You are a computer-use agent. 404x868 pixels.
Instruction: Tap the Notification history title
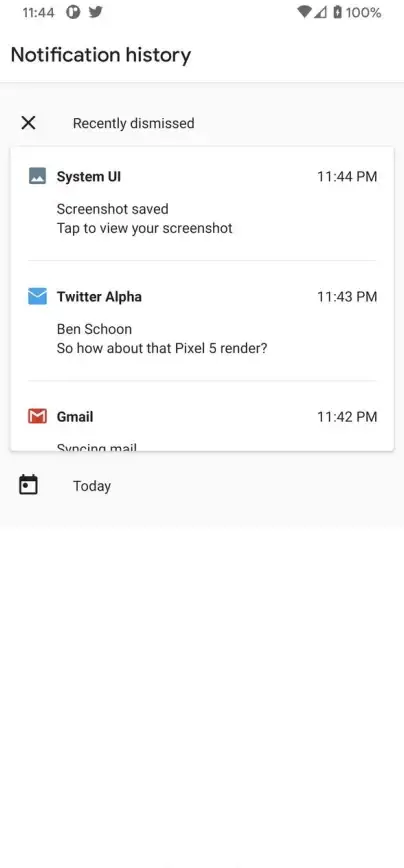tap(101, 55)
